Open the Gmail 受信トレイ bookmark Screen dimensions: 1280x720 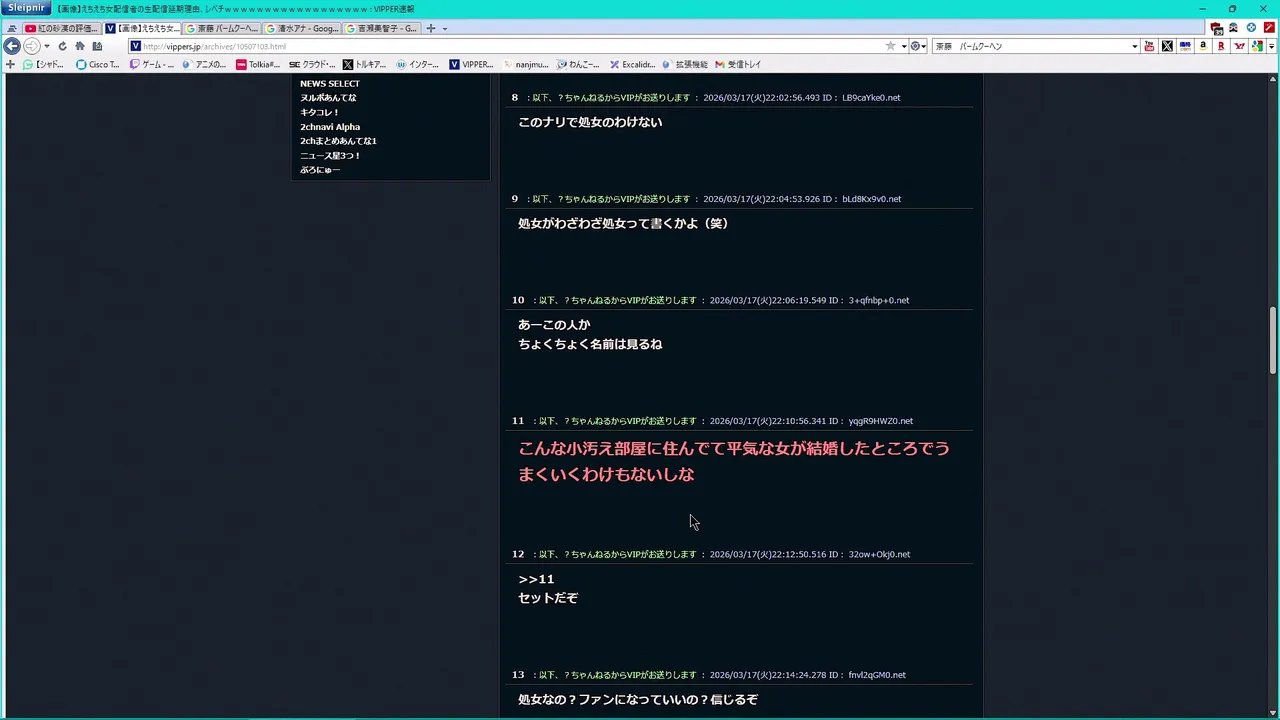[x=738, y=64]
